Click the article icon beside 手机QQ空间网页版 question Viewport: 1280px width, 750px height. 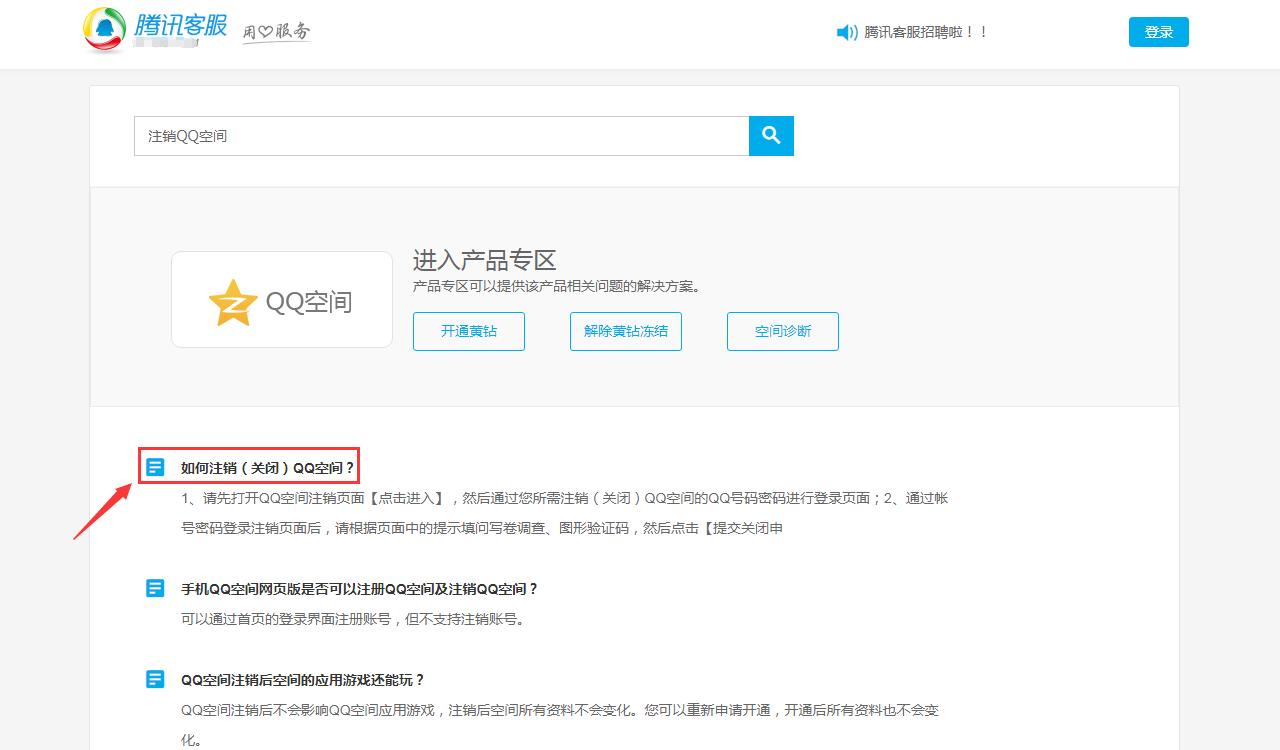[154, 589]
